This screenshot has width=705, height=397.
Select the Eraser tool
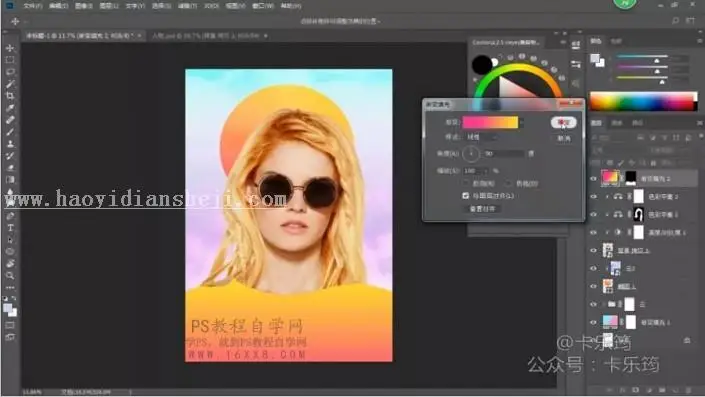tap(10, 168)
